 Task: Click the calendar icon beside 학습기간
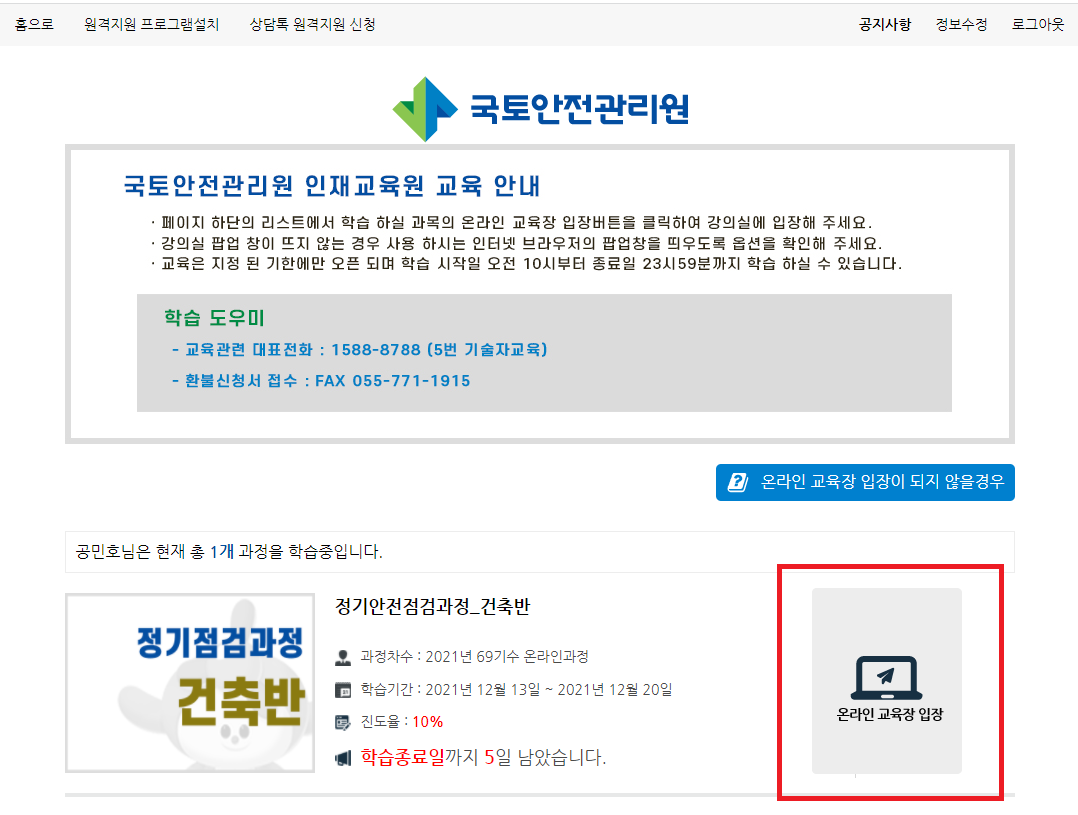342,690
